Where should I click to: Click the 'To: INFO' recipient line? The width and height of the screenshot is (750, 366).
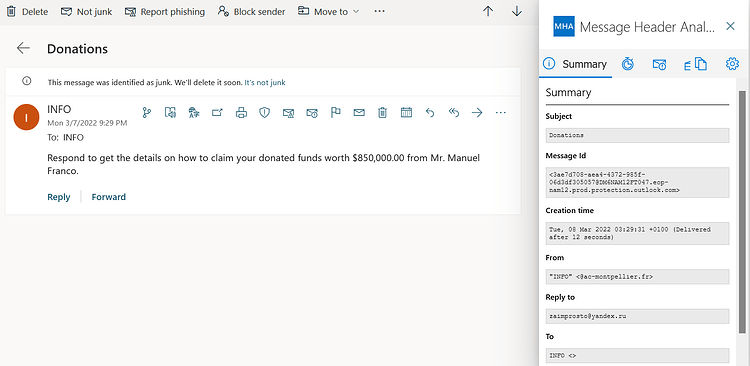click(x=66, y=137)
